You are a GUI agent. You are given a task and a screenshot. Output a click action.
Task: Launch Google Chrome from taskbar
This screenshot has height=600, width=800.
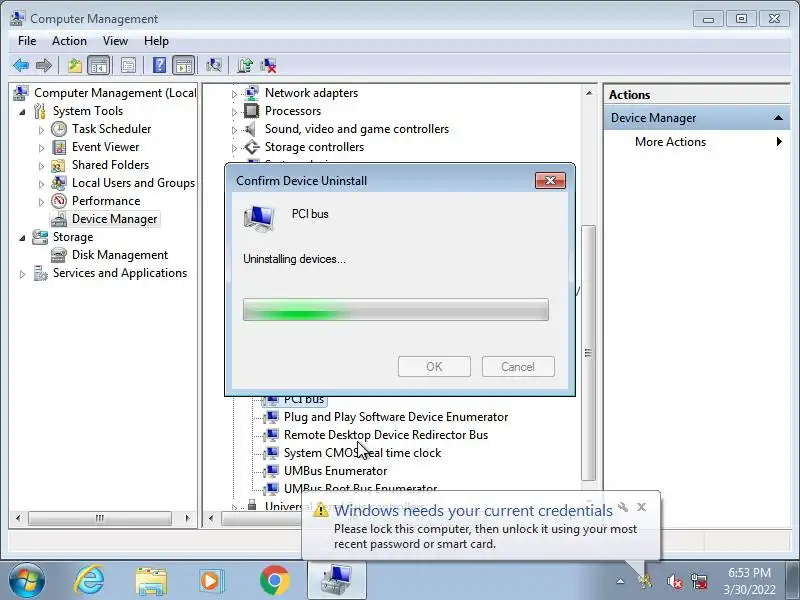pyautogui.click(x=274, y=581)
